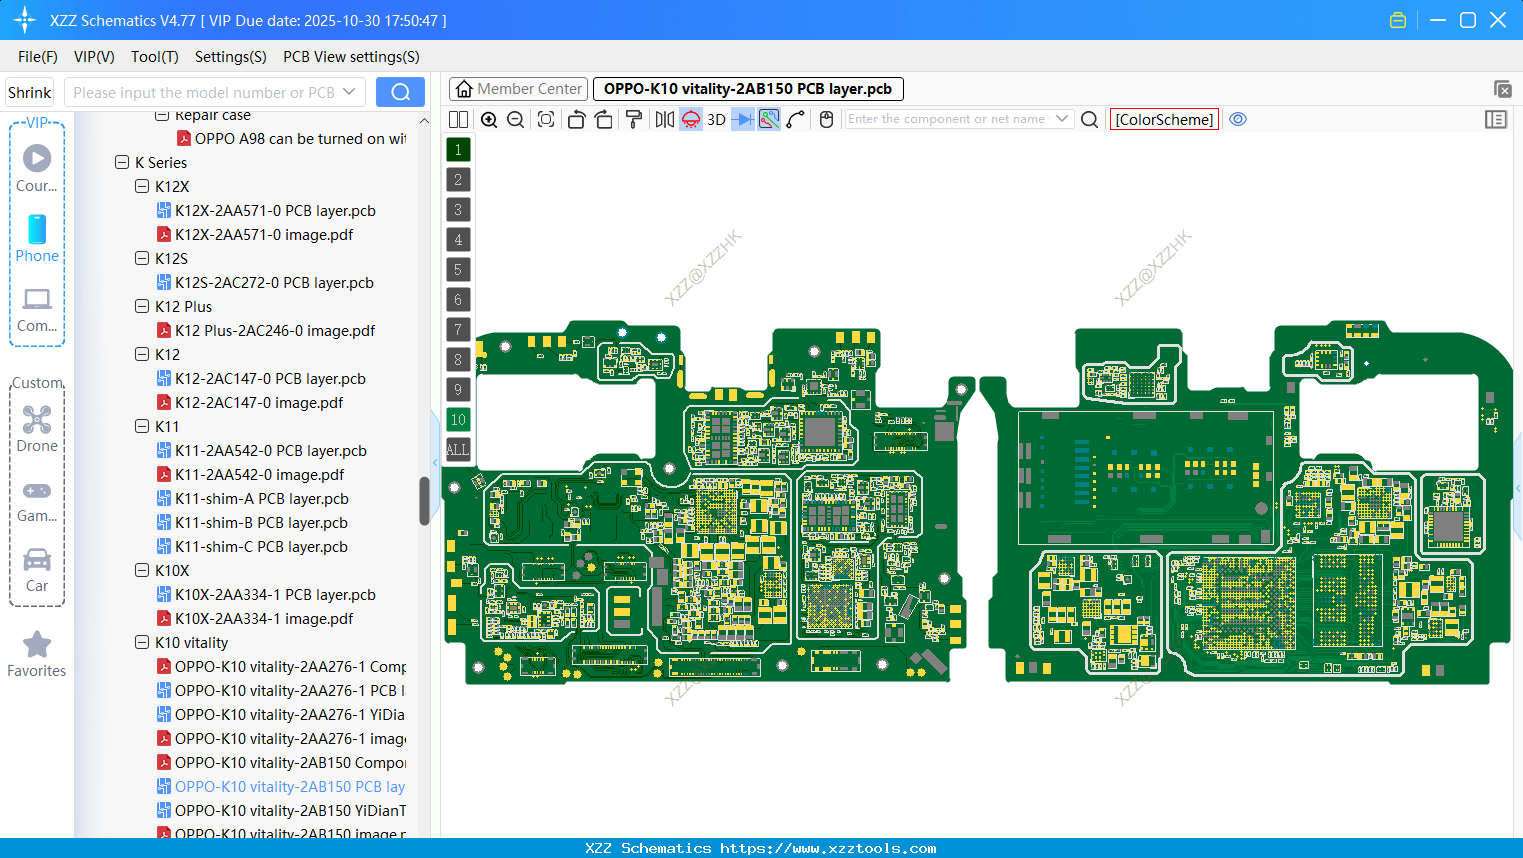1523x858 pixels.
Task: Select ALL layers in the layer column
Action: [x=458, y=449]
